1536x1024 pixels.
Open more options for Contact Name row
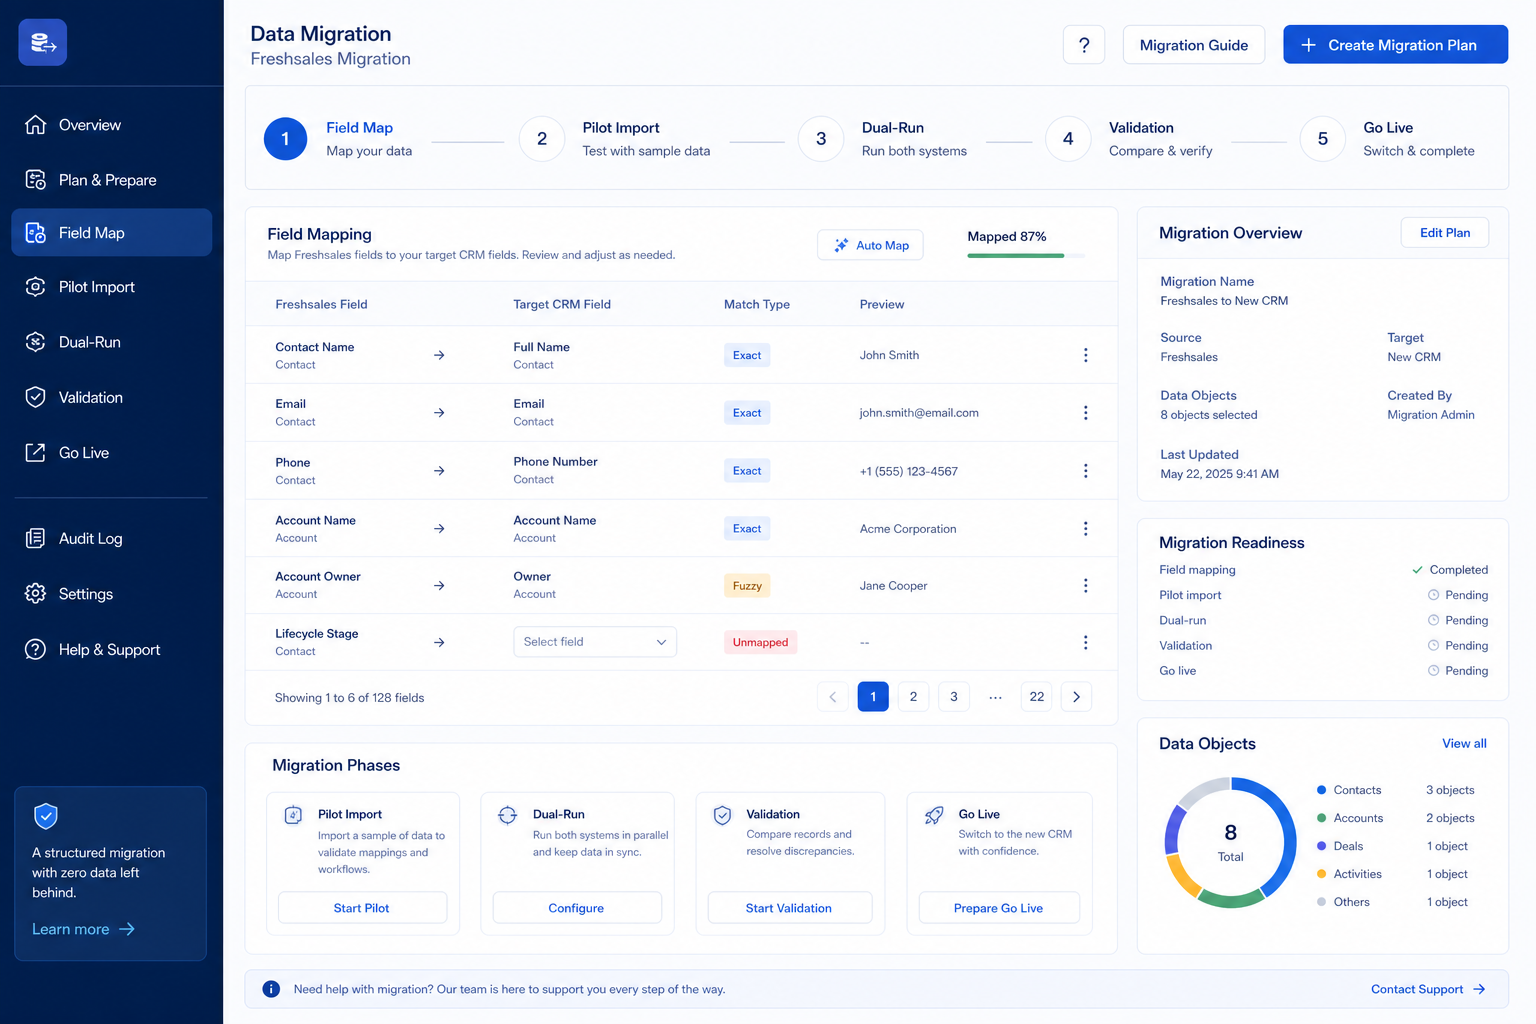[x=1086, y=355]
